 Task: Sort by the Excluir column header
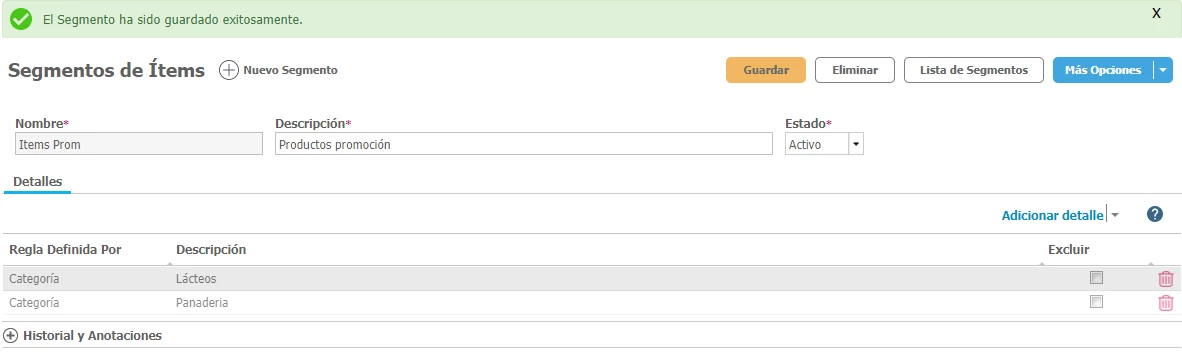(1068, 249)
